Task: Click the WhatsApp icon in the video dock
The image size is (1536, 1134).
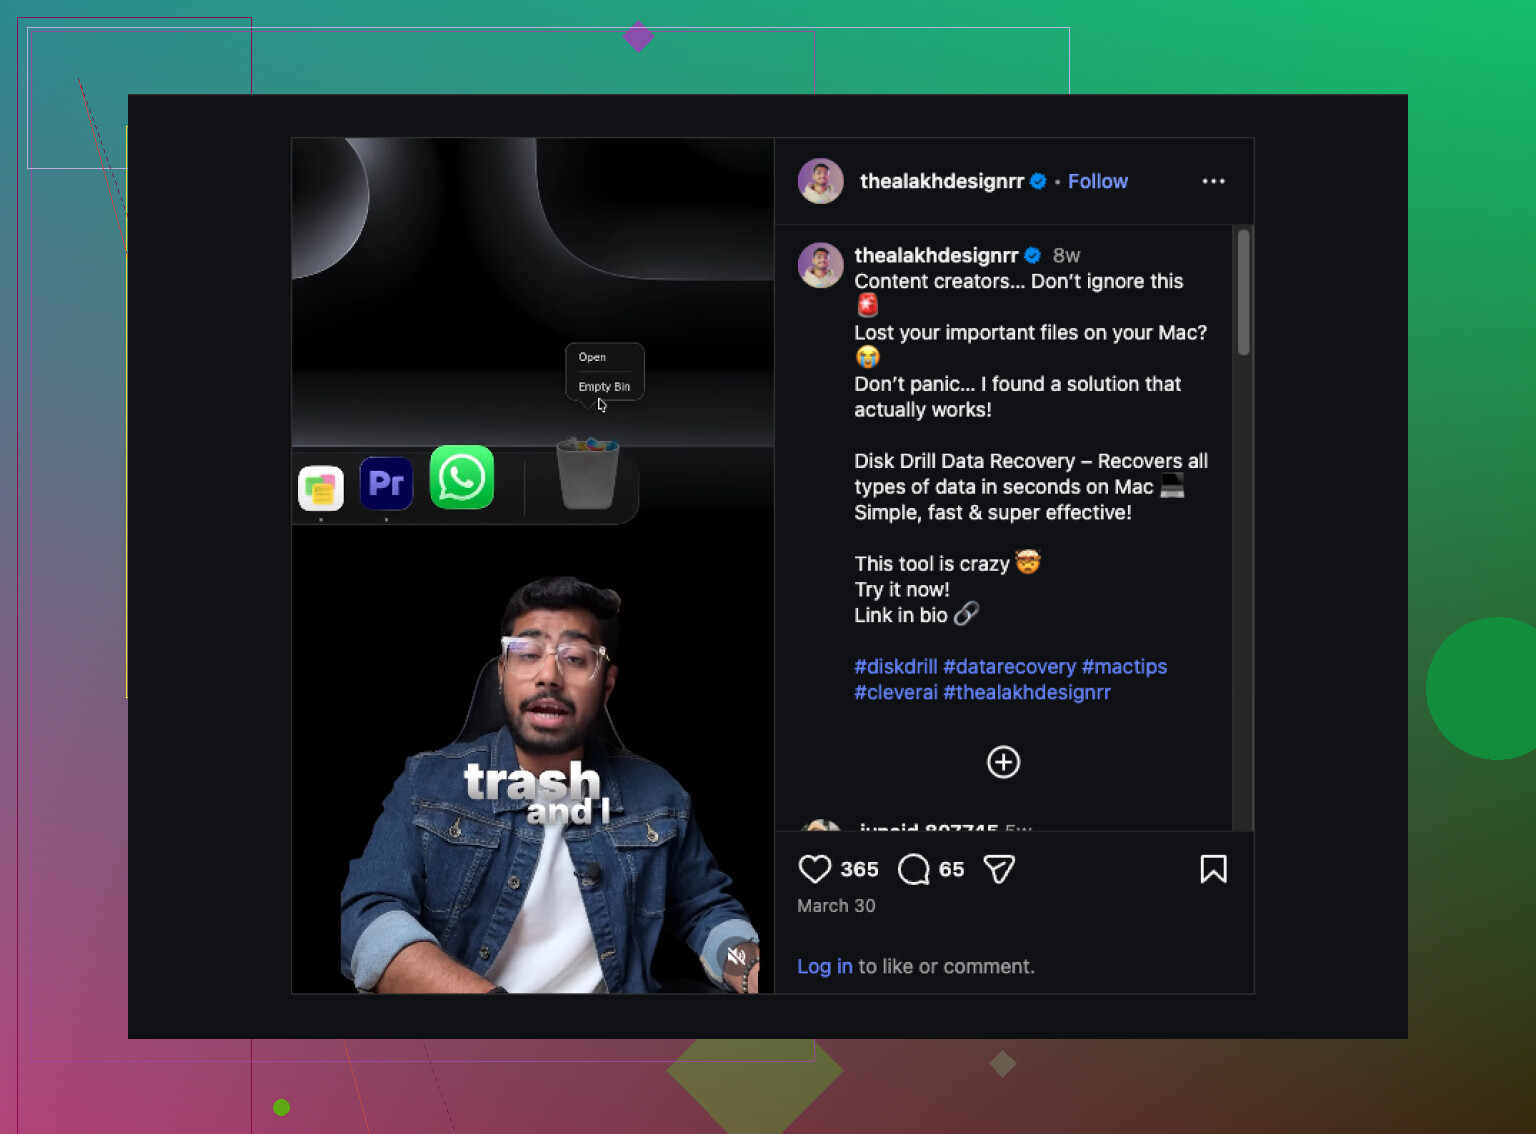Action: [x=461, y=478]
